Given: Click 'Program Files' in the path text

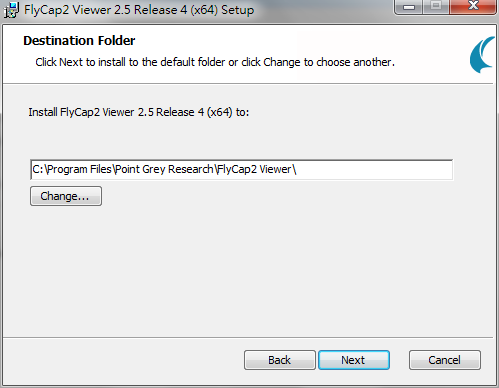Looking at the screenshot, I should [x=79, y=169].
